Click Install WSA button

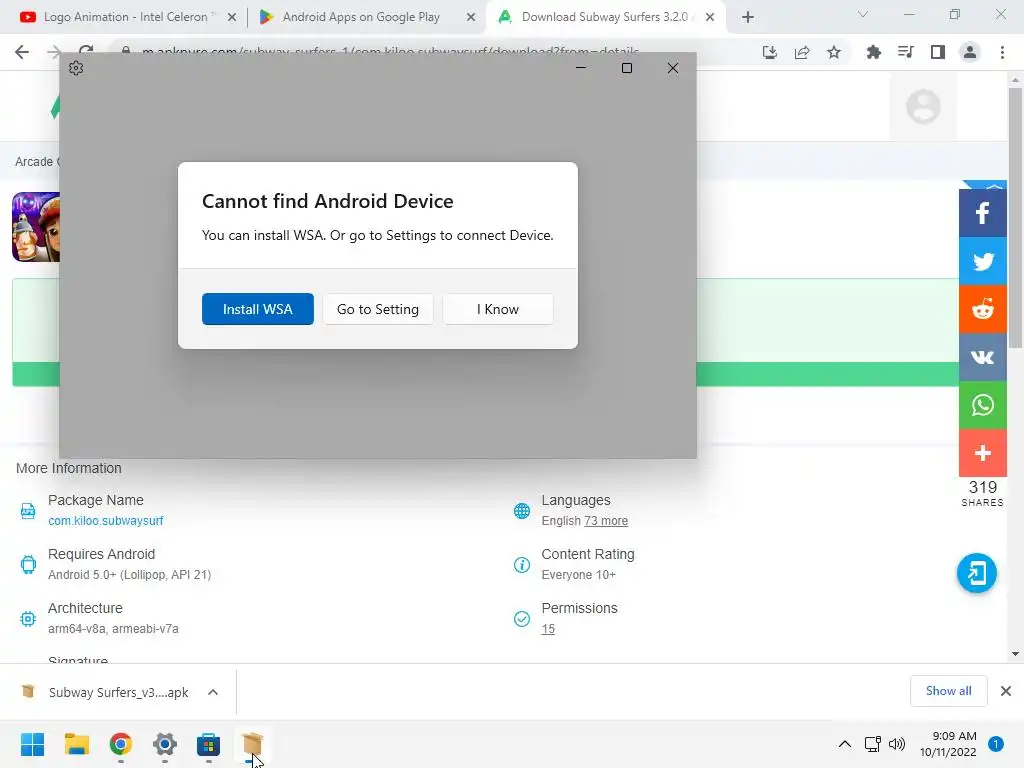click(257, 309)
